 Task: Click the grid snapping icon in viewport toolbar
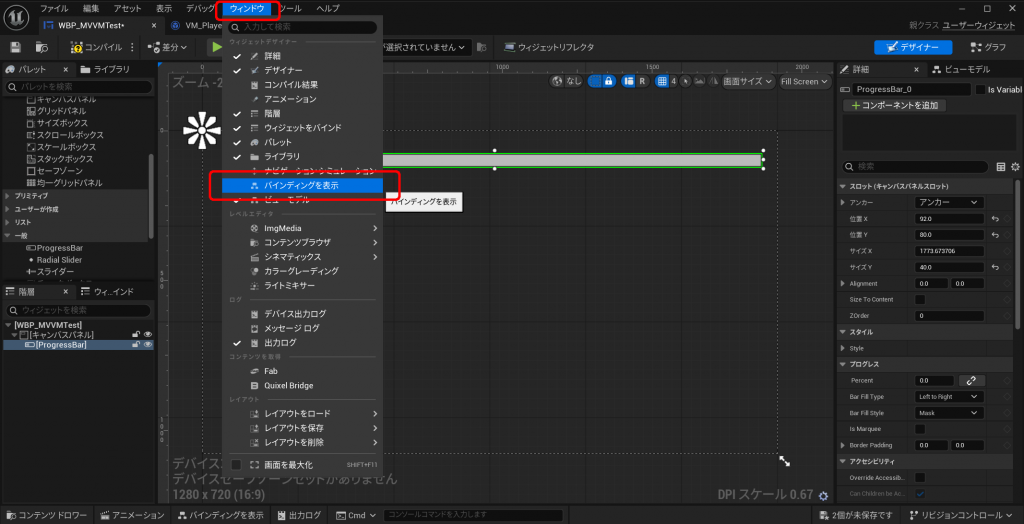point(663,81)
